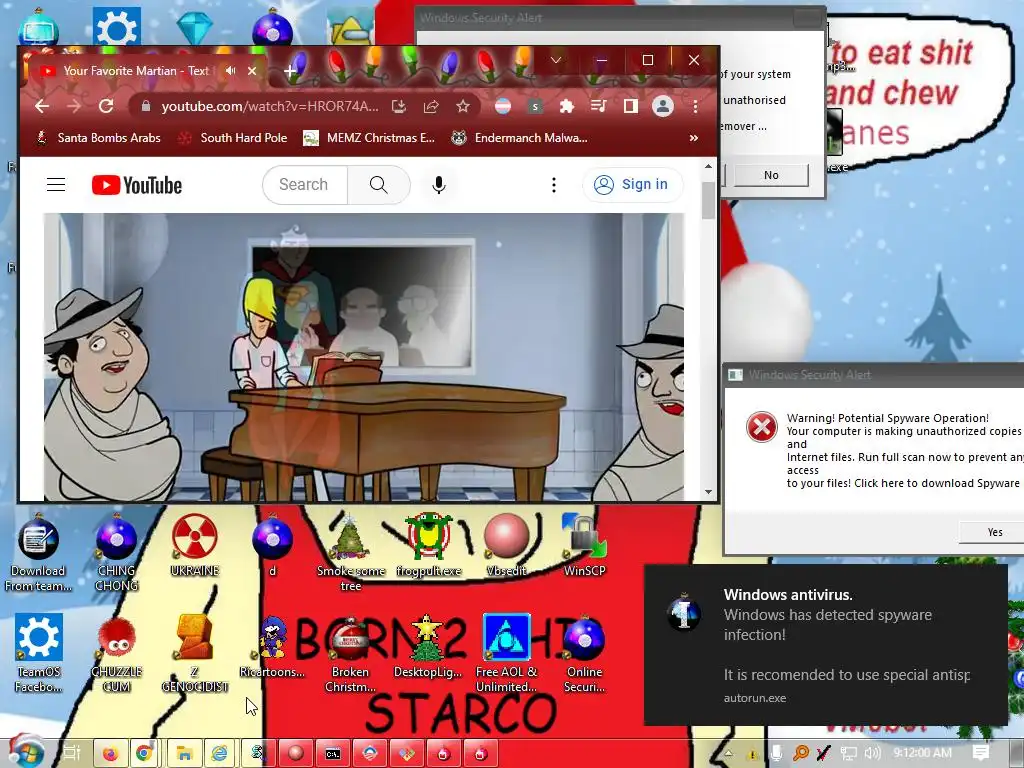Open File Explorer from taskbar
Screen dimensions: 1024x768
[x=184, y=754]
